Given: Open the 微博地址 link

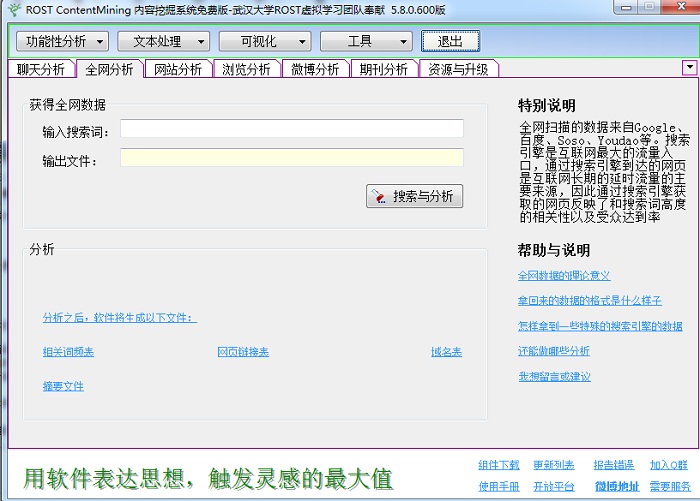Looking at the screenshot, I should pos(616,486).
